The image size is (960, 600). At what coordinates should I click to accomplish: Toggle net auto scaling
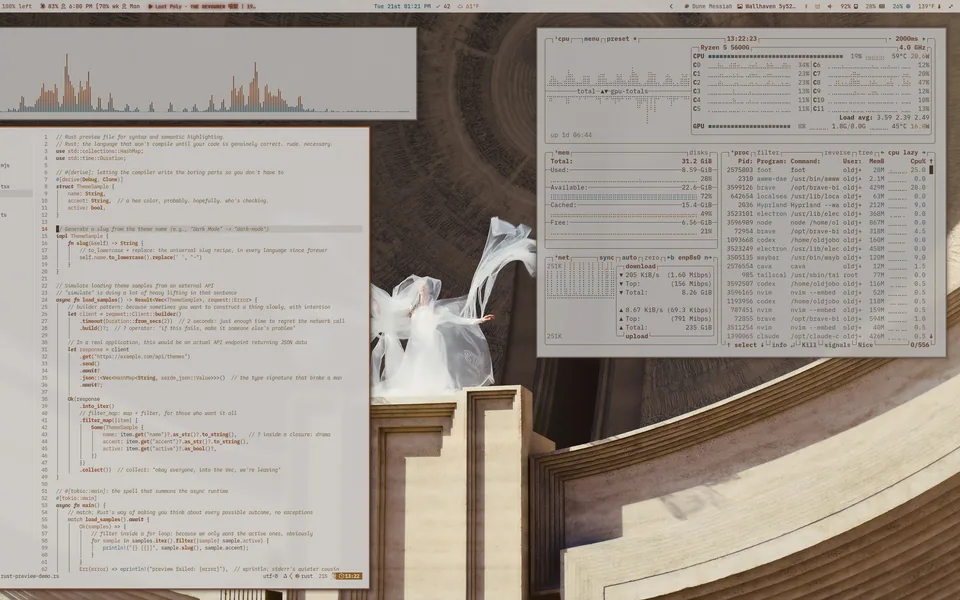(629, 258)
